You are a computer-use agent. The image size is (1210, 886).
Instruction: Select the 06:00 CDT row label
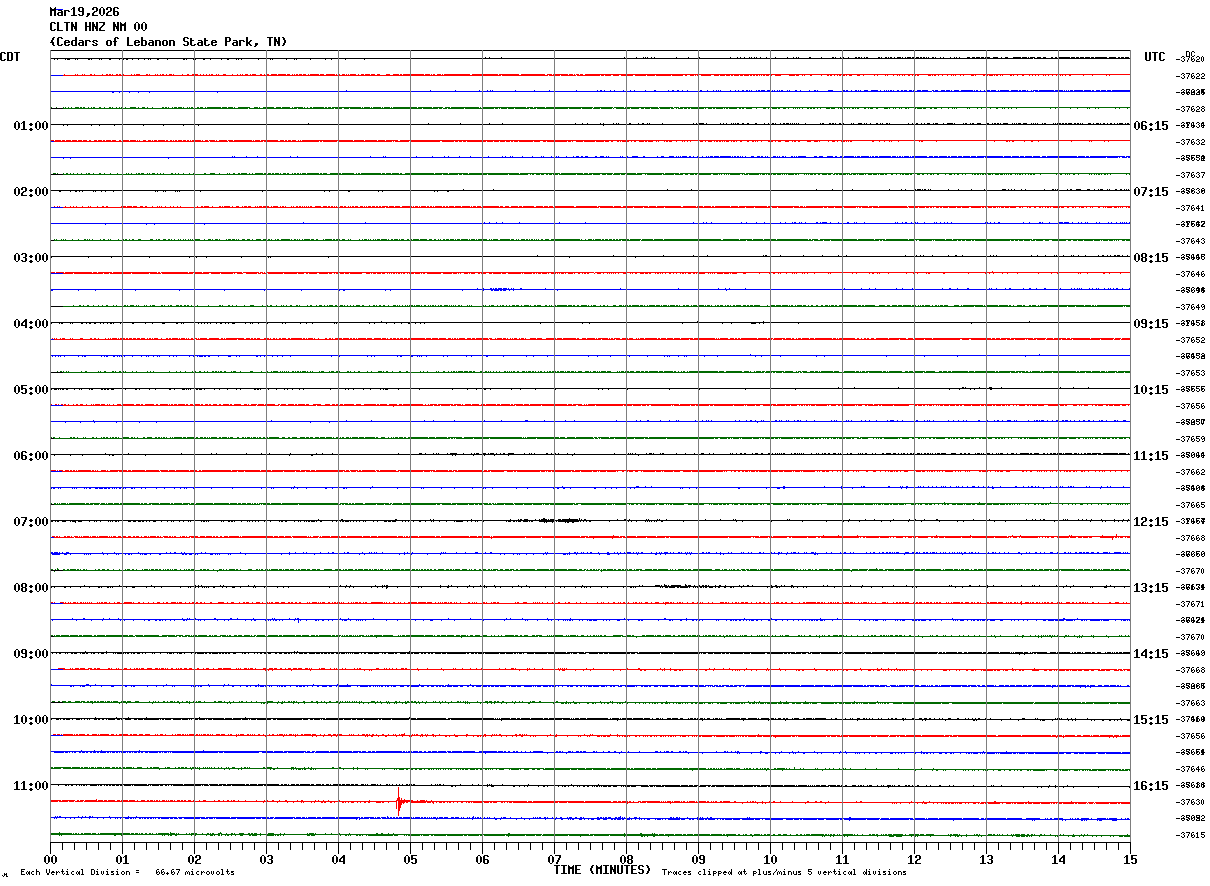click(x=31, y=456)
